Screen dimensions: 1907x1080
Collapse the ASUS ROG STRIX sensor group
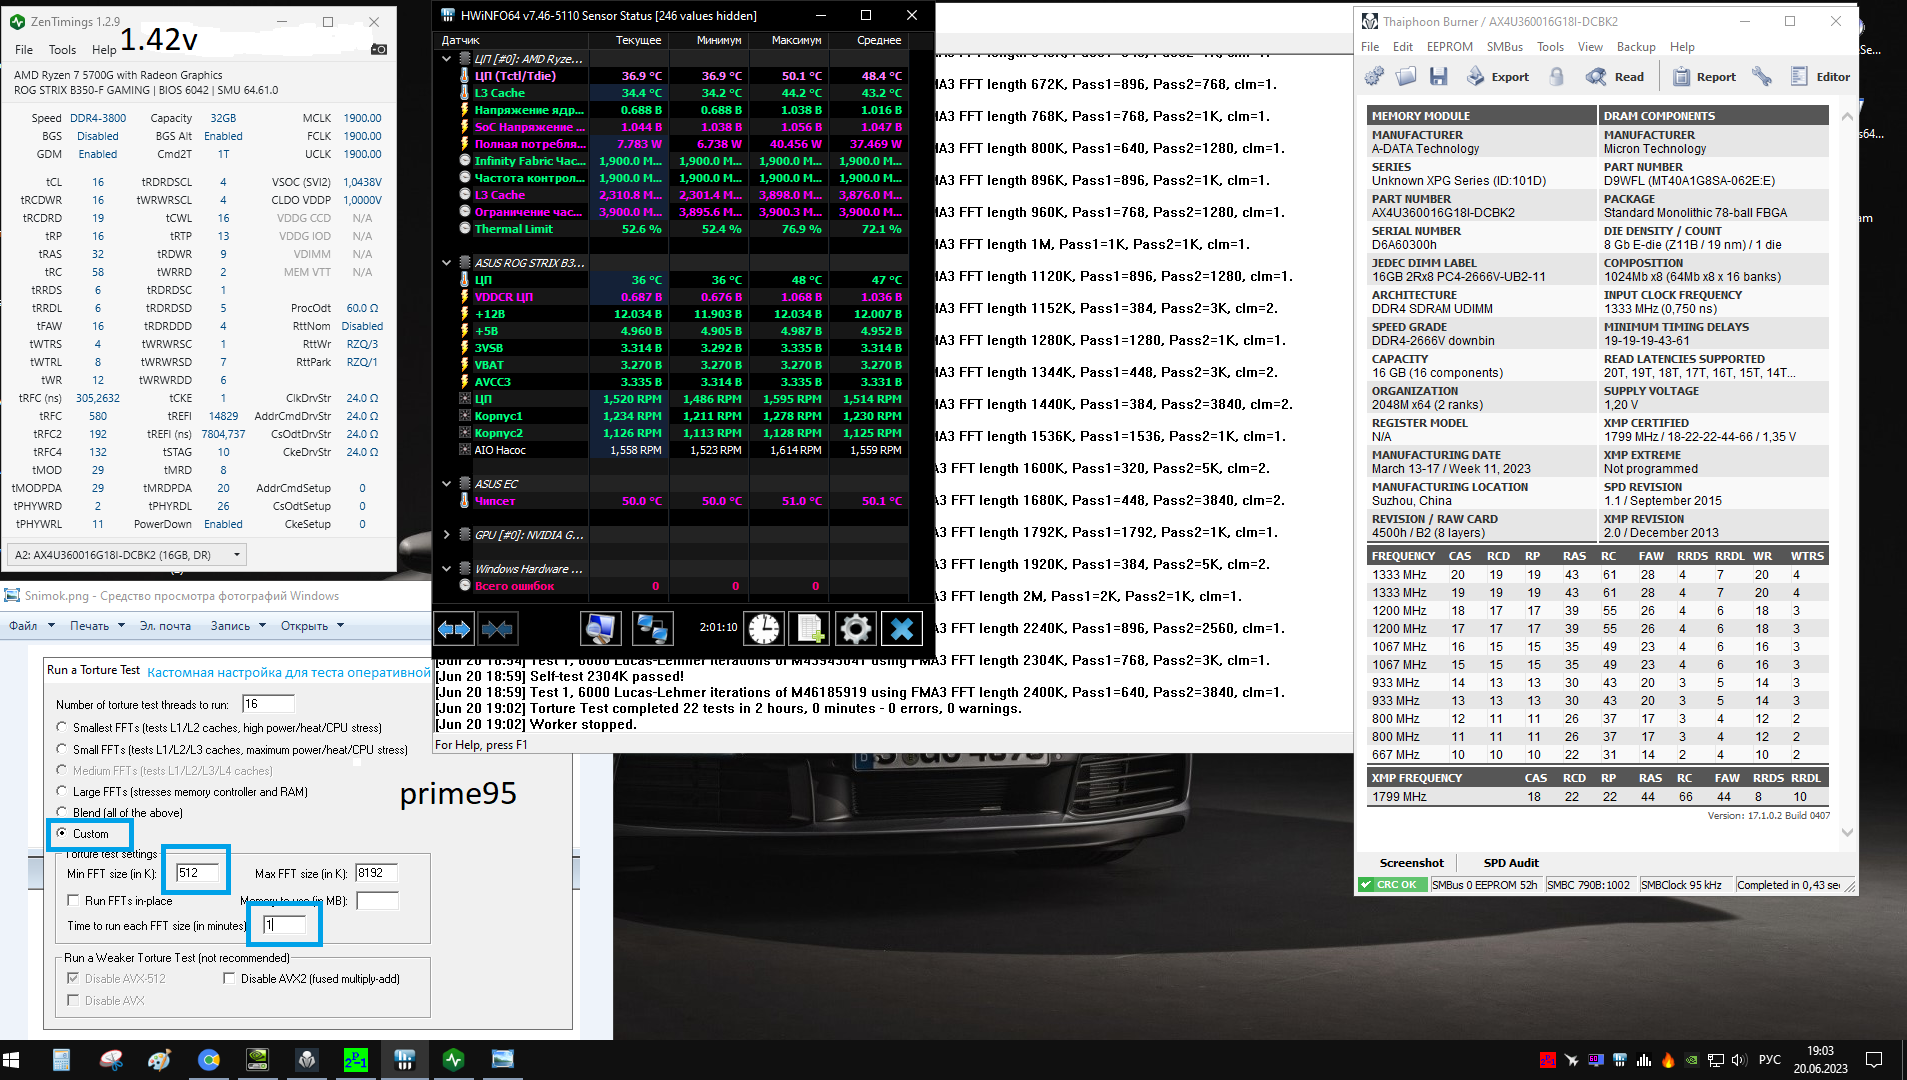[447, 263]
